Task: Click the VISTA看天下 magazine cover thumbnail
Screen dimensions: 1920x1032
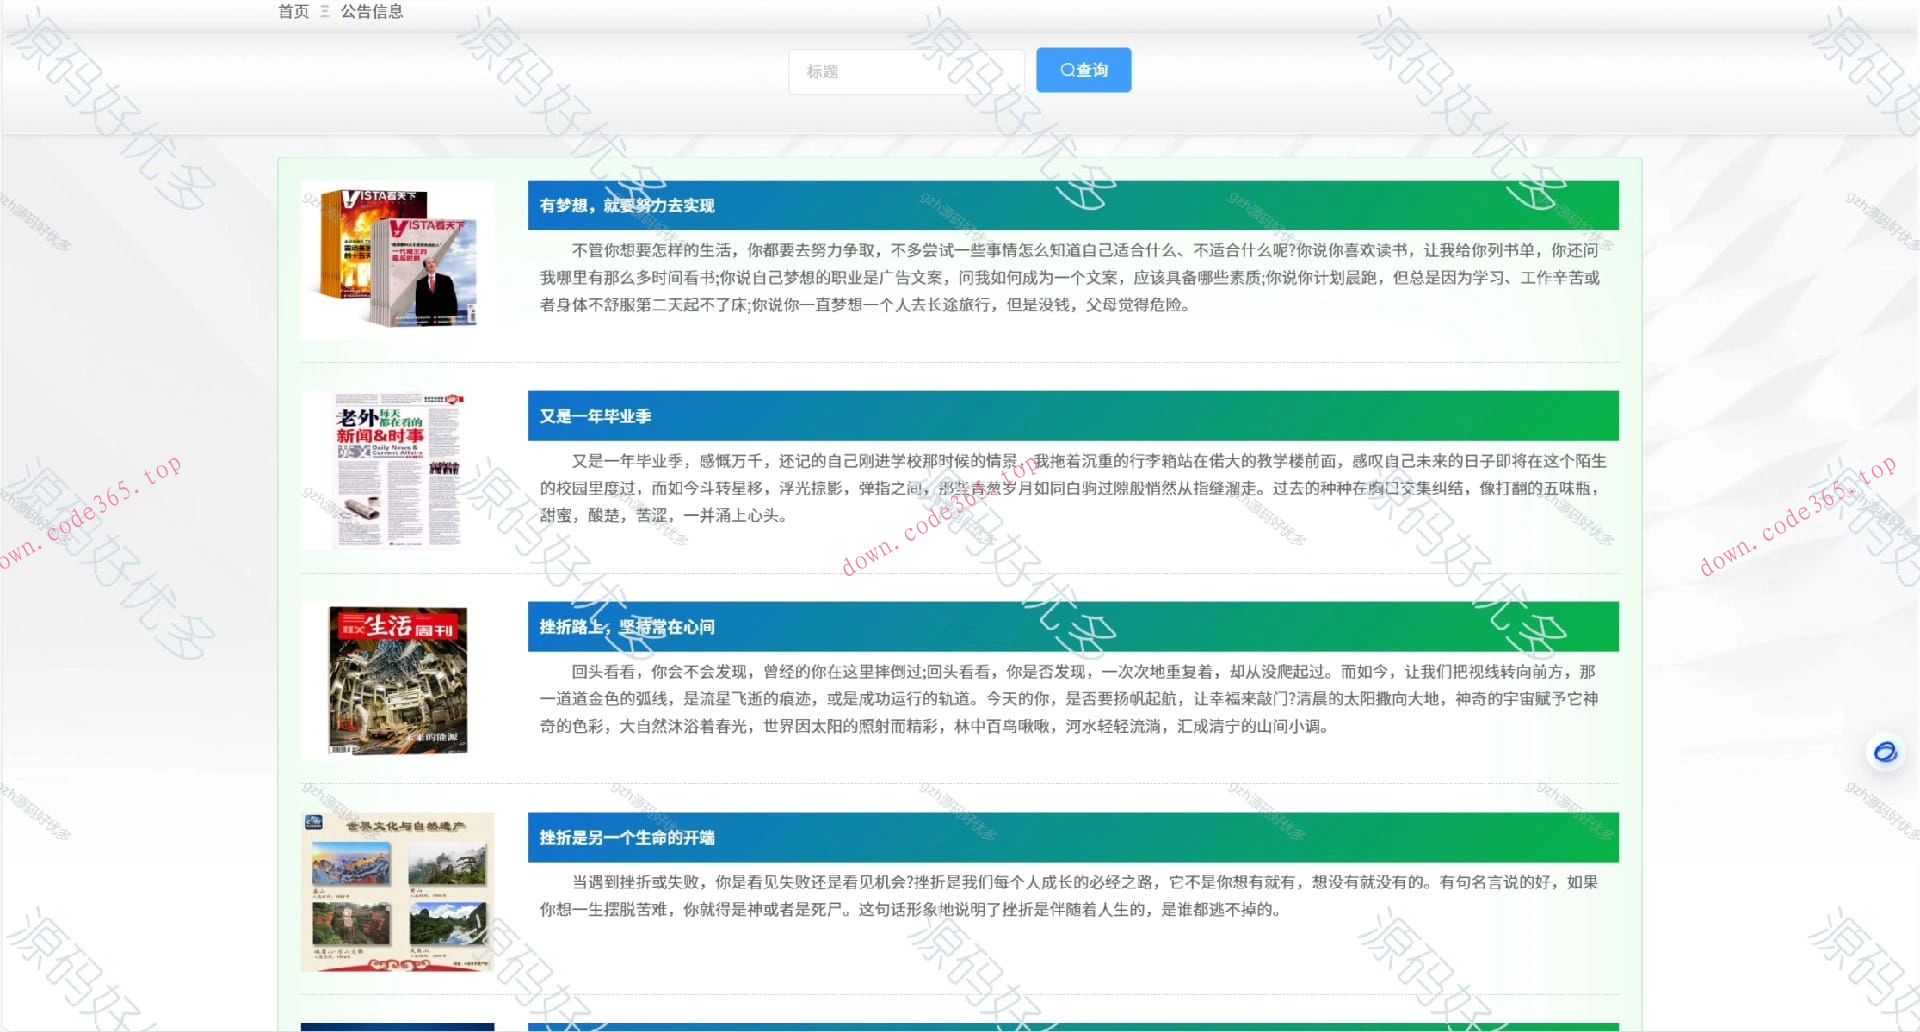Action: (396, 259)
